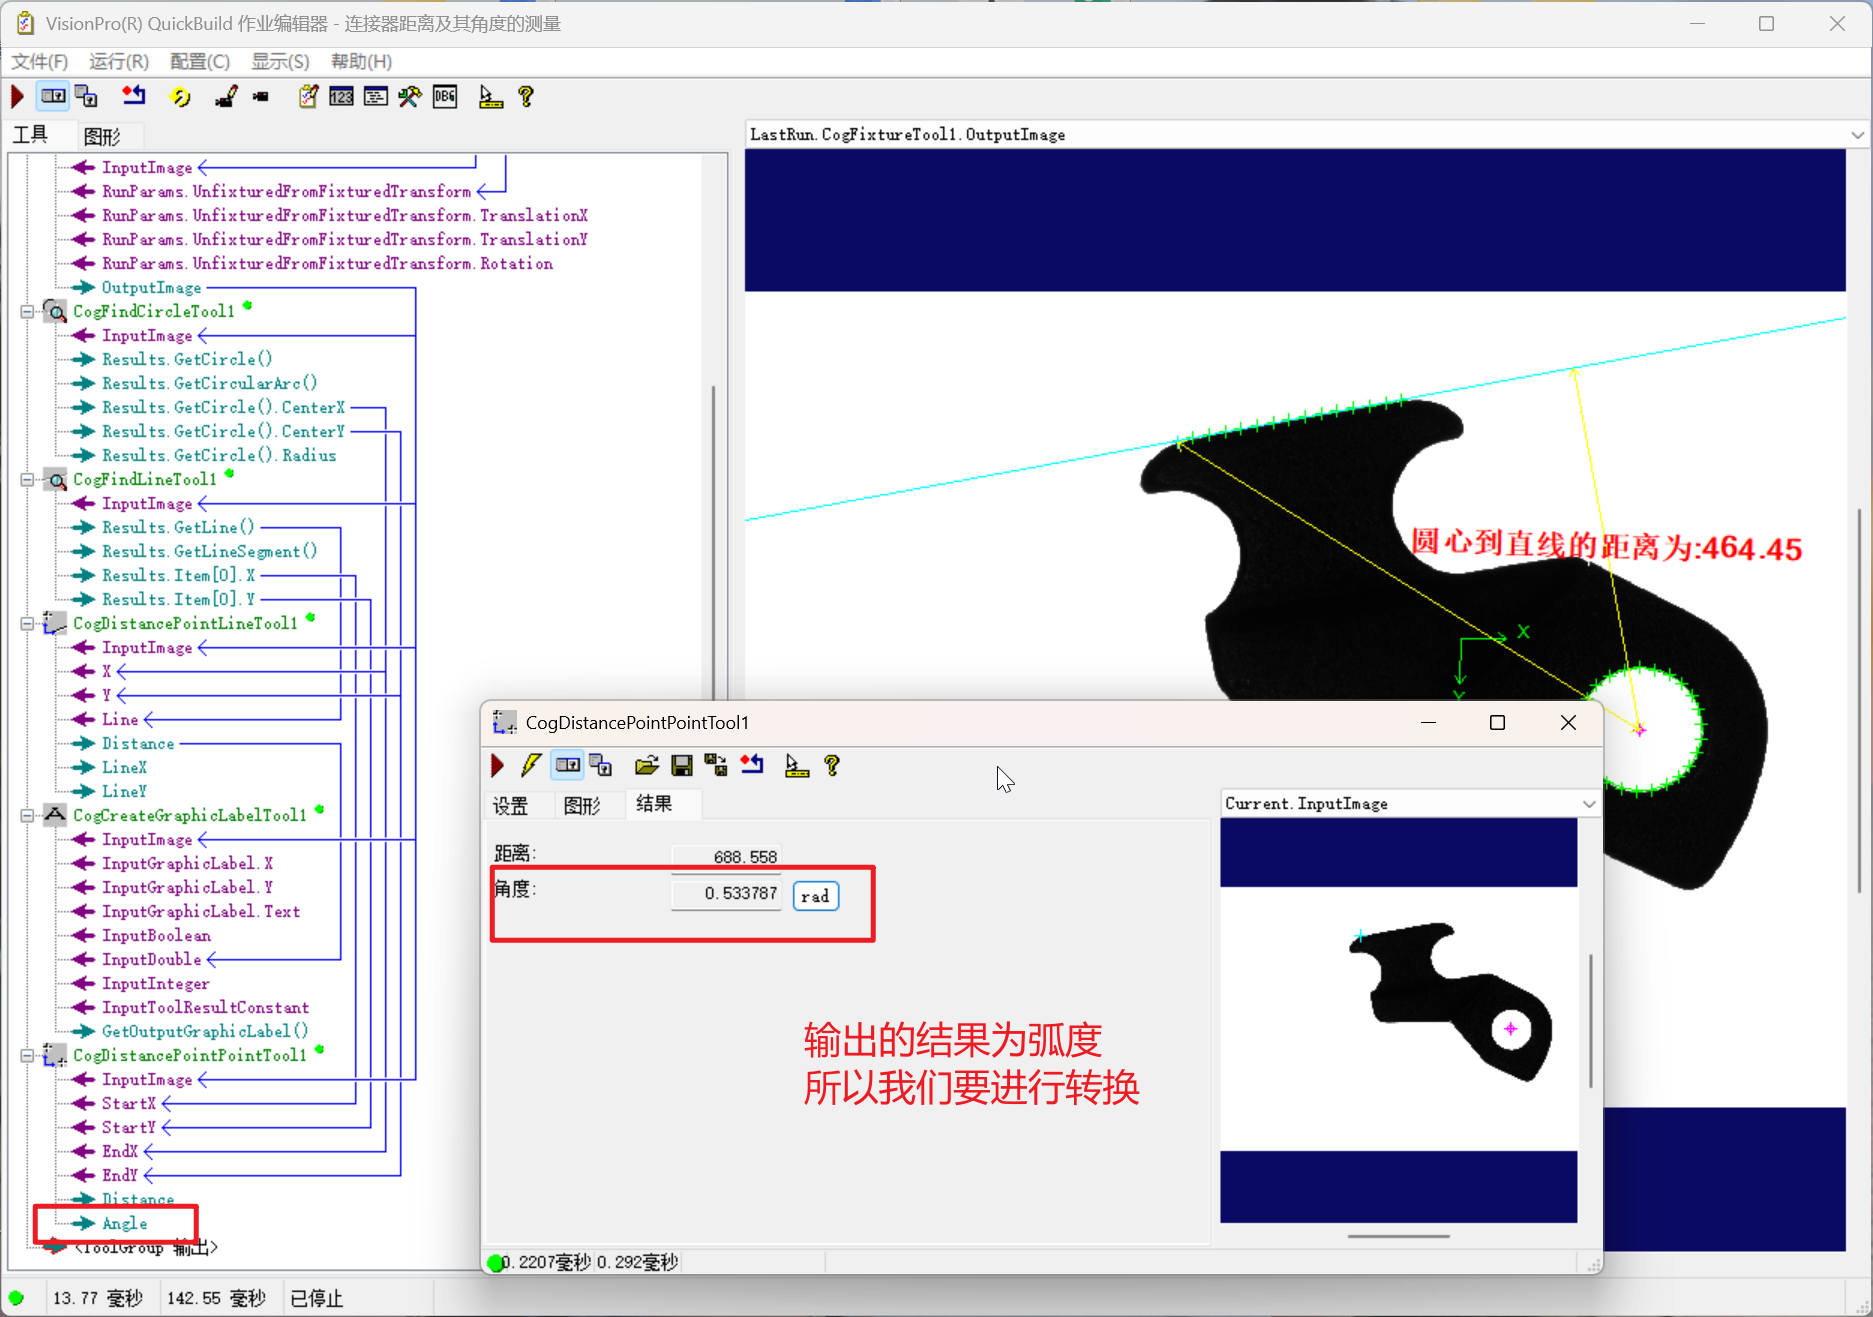The height and width of the screenshot is (1317, 1873).
Task: Toggle the rad angle unit button
Action: tap(816, 896)
